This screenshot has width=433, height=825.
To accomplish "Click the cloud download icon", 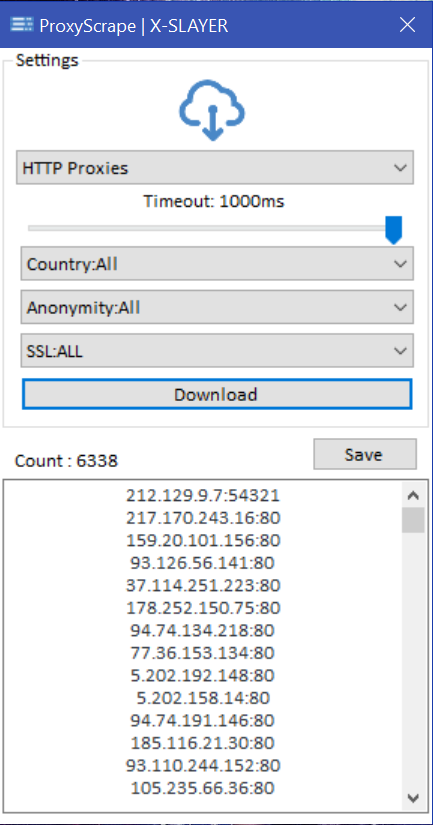I will (212, 110).
